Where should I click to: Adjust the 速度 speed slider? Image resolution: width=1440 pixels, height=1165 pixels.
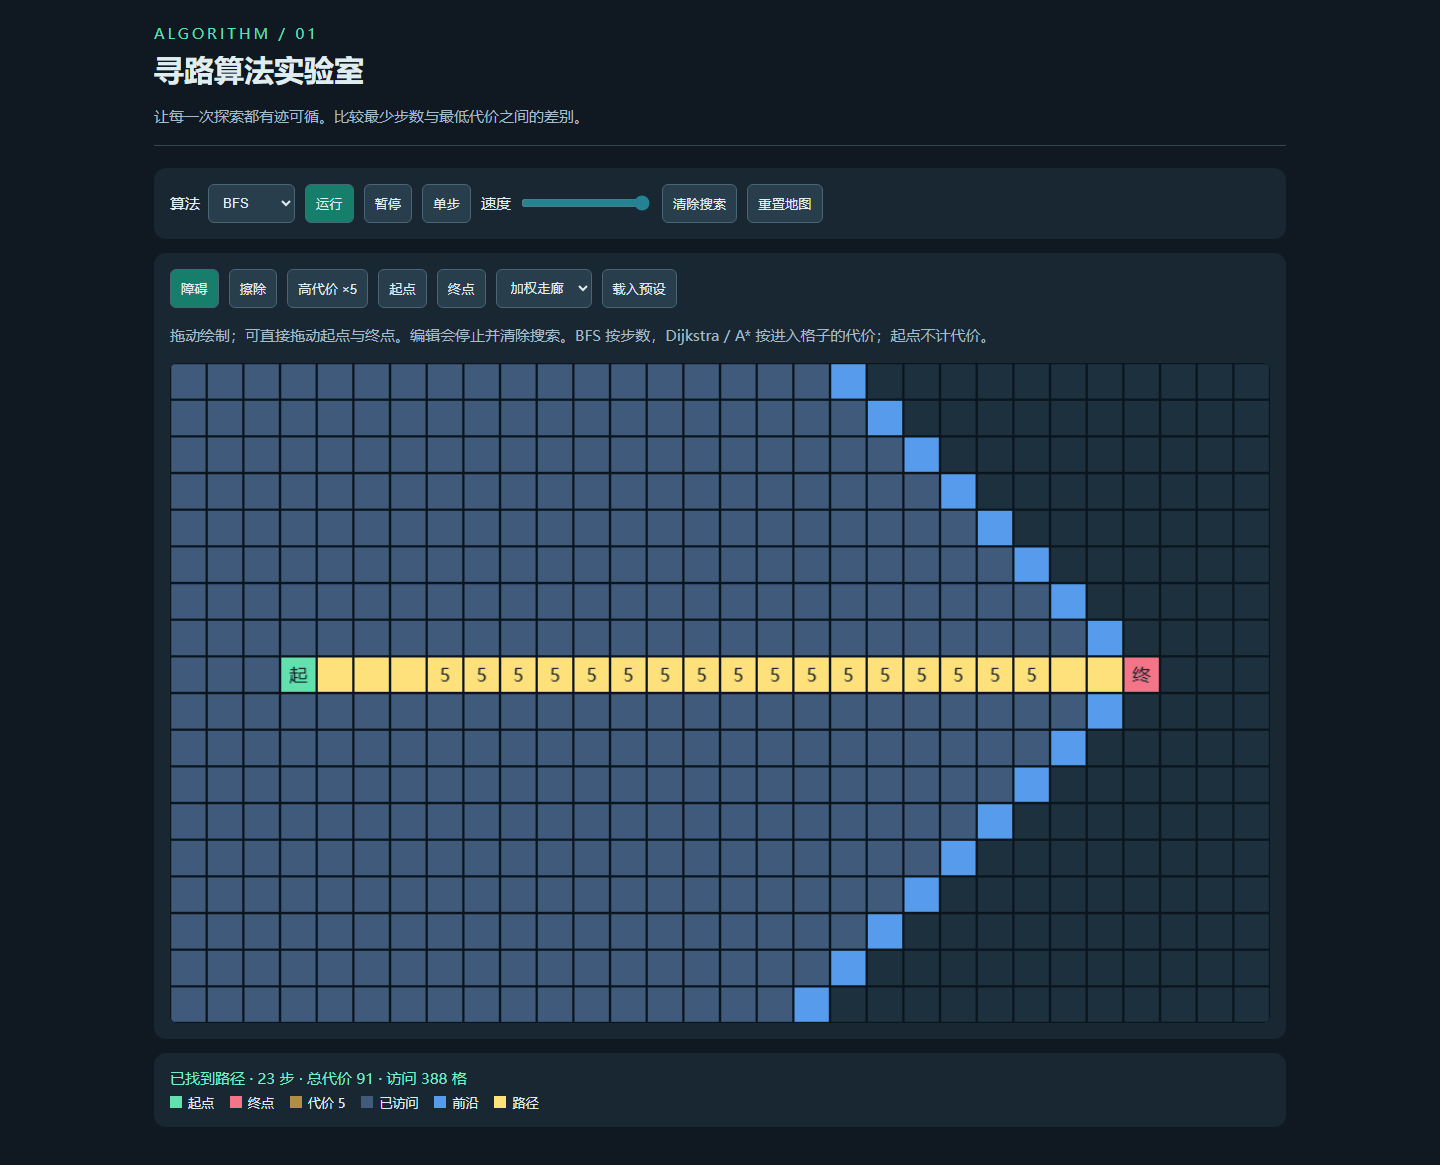click(586, 203)
